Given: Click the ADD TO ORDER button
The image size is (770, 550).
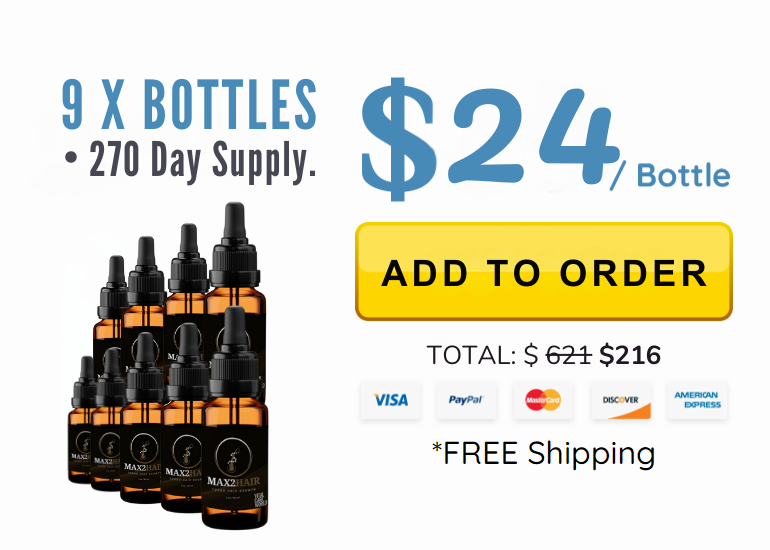Looking at the screenshot, I should click(544, 272).
